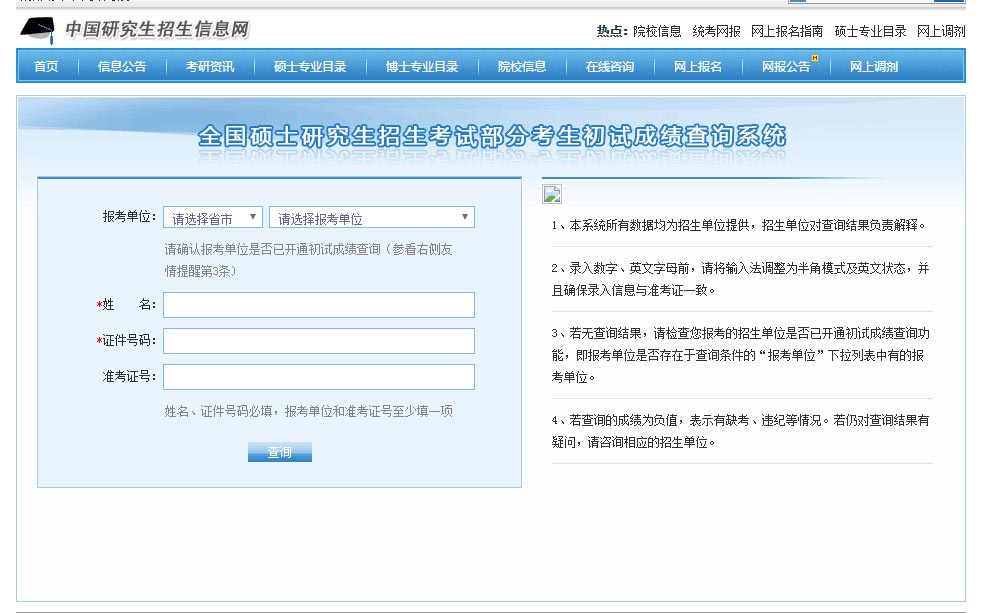Select 硕士专业目录 in the blue nav bar
This screenshot has width=988, height=613.
310,67
